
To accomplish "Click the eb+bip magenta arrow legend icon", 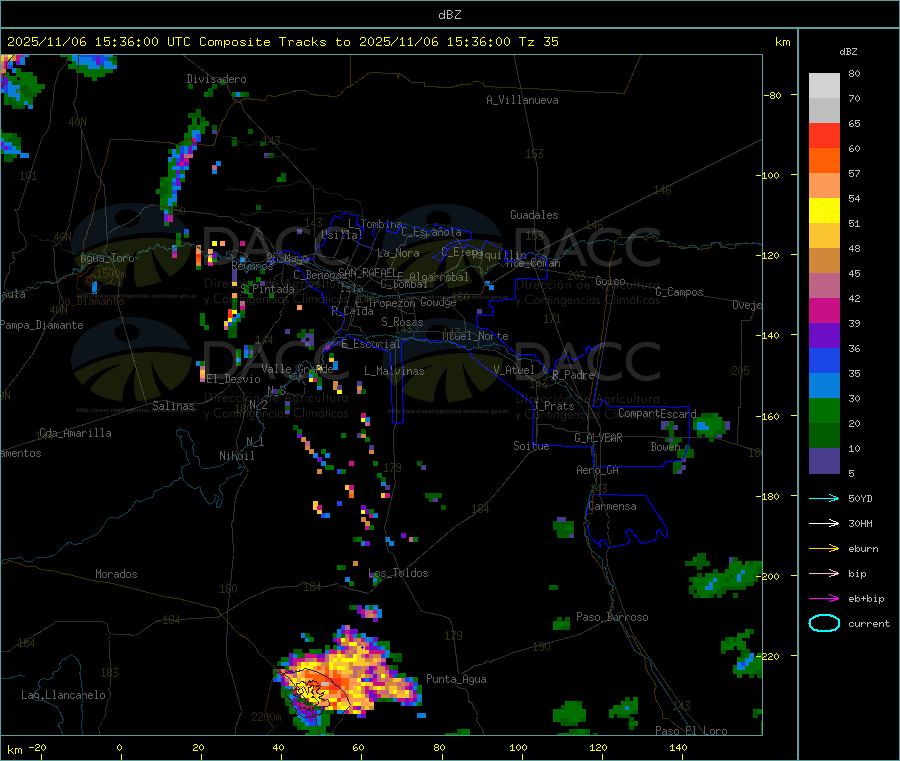I will pos(824,599).
